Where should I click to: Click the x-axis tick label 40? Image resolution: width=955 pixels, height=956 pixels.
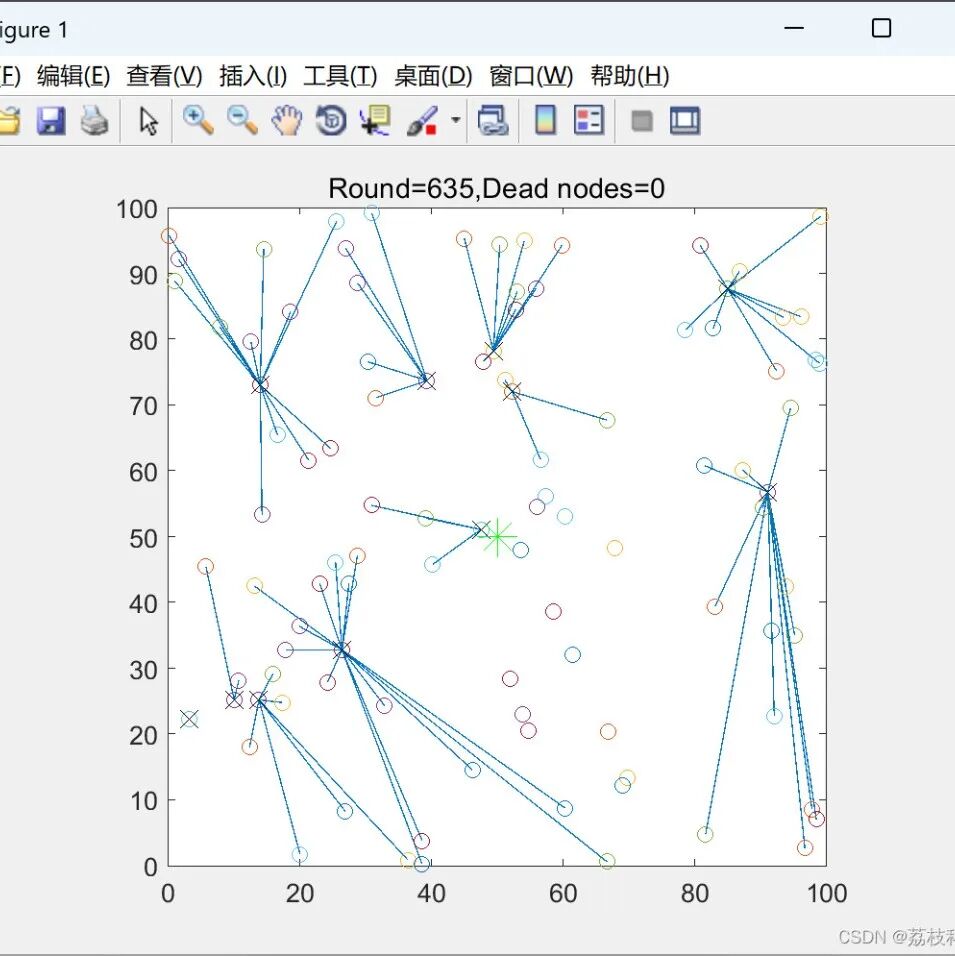point(431,894)
